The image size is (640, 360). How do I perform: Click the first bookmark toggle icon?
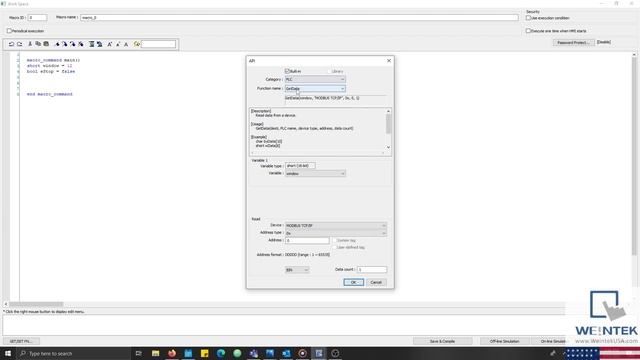57,44
